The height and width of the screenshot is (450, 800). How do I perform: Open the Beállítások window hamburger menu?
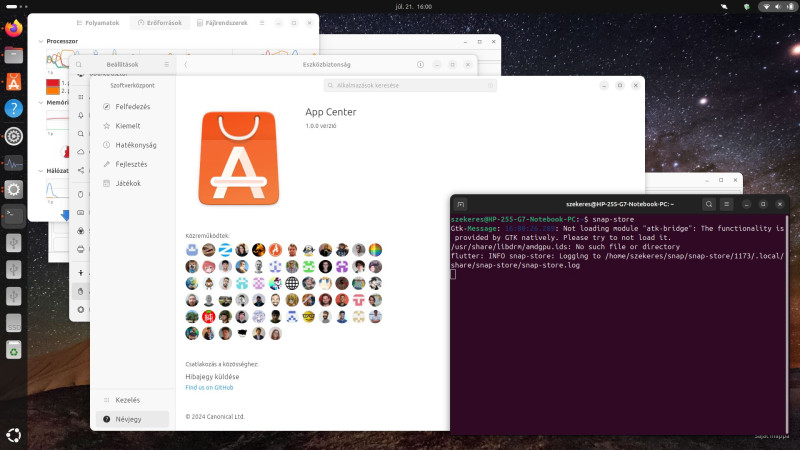click(166, 65)
